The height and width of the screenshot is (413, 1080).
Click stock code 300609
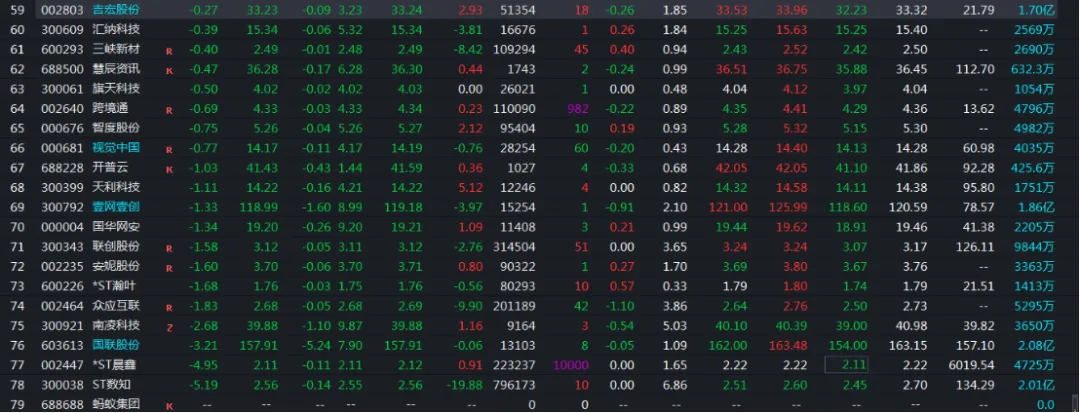coord(62,30)
